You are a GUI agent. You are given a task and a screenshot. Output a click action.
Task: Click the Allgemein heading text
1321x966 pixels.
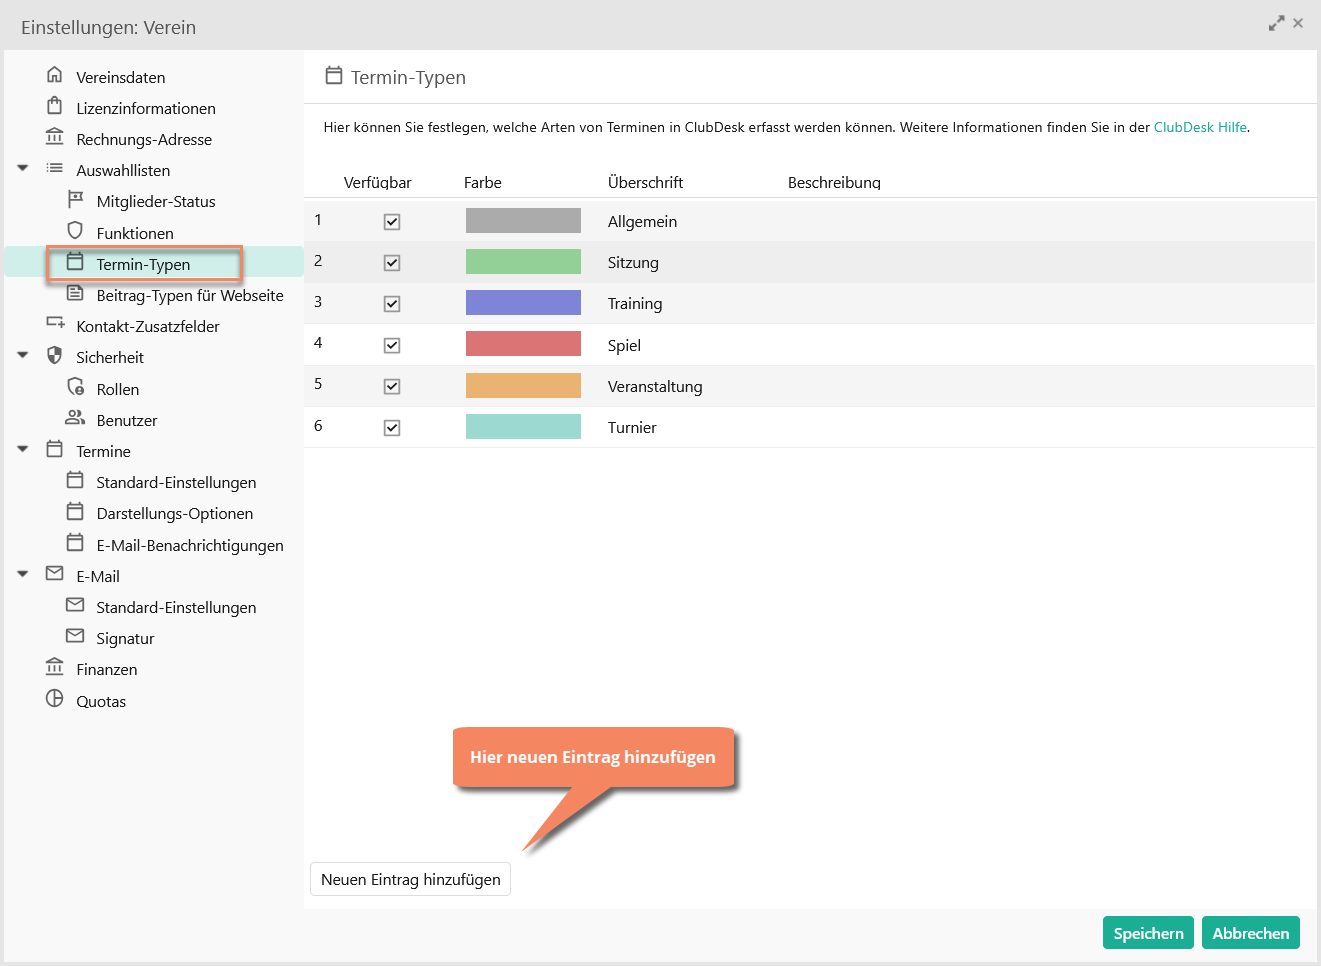[x=642, y=221]
